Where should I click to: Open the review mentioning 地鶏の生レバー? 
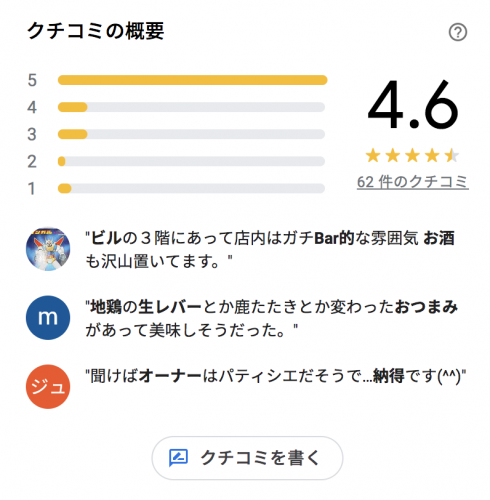click(x=272, y=318)
